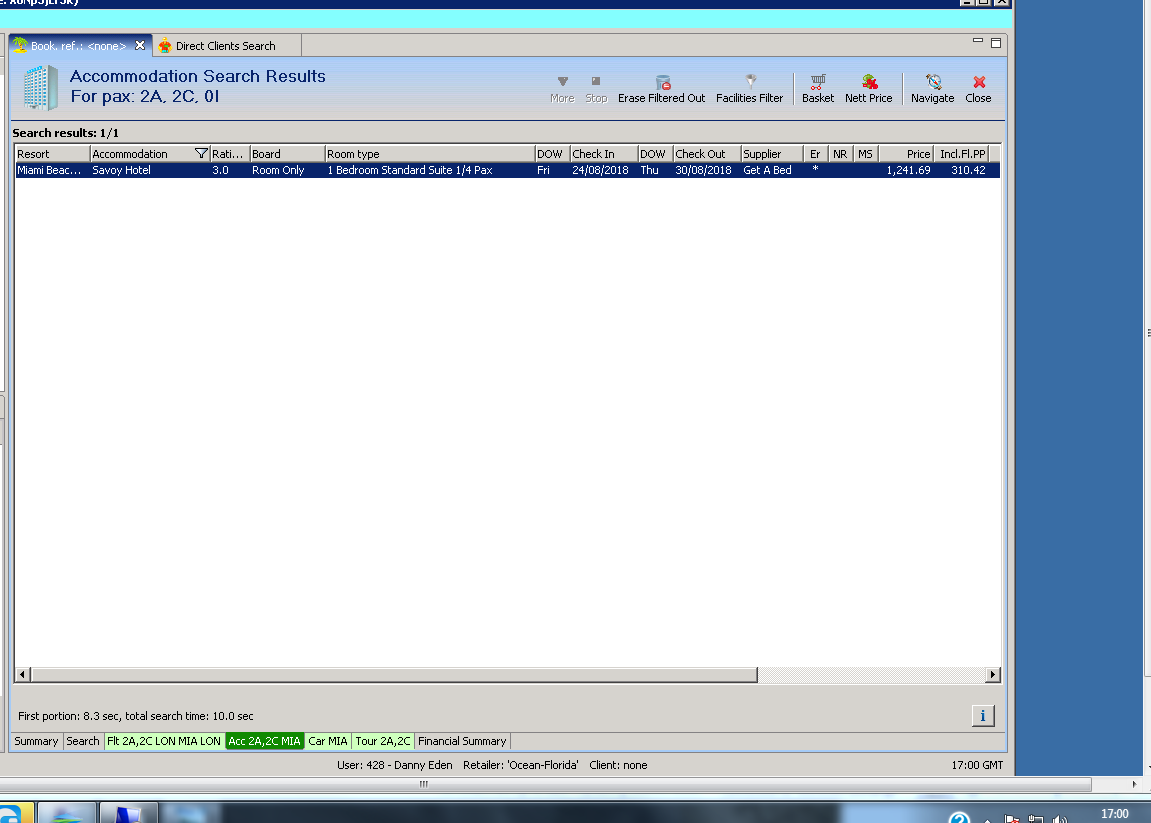Click the results table horizontal scrollbar thumb
The image size is (1151, 823).
[394, 675]
